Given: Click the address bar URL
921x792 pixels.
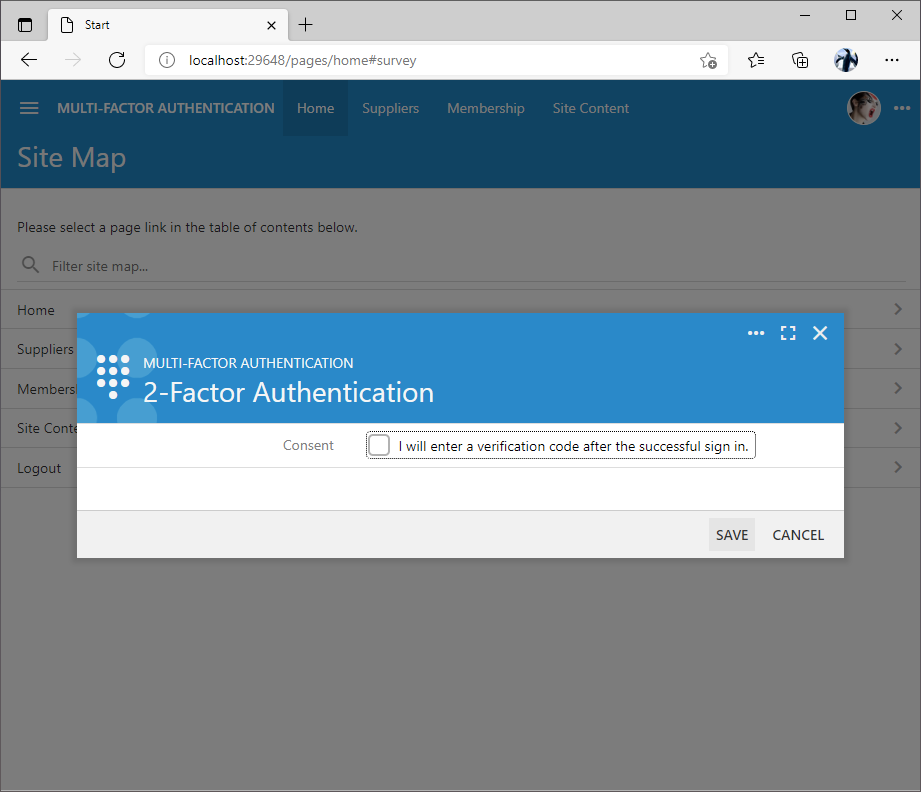Looking at the screenshot, I should tap(302, 60).
